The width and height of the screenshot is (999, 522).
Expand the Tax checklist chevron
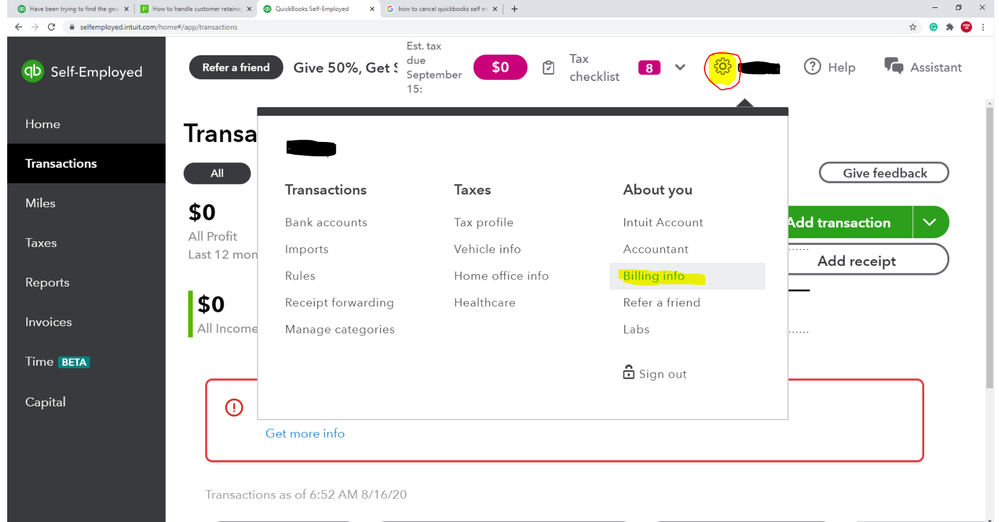click(x=680, y=68)
